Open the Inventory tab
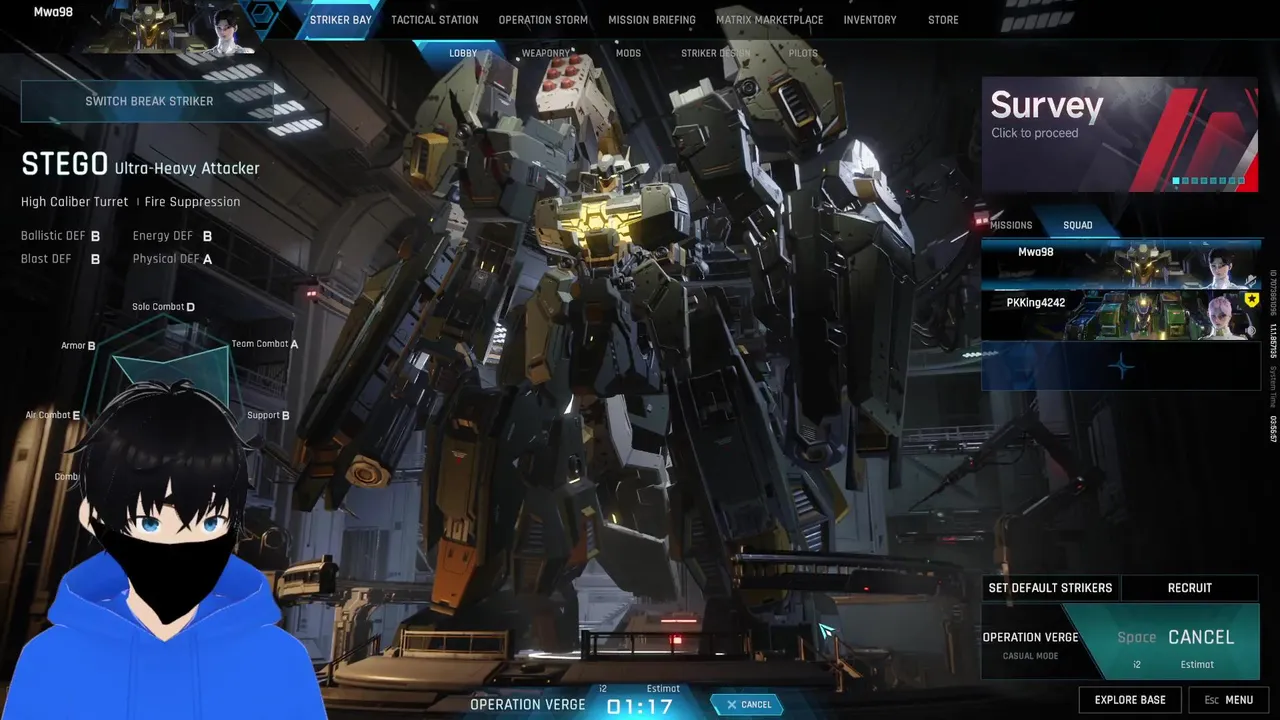The width and height of the screenshot is (1280, 720). click(x=870, y=20)
